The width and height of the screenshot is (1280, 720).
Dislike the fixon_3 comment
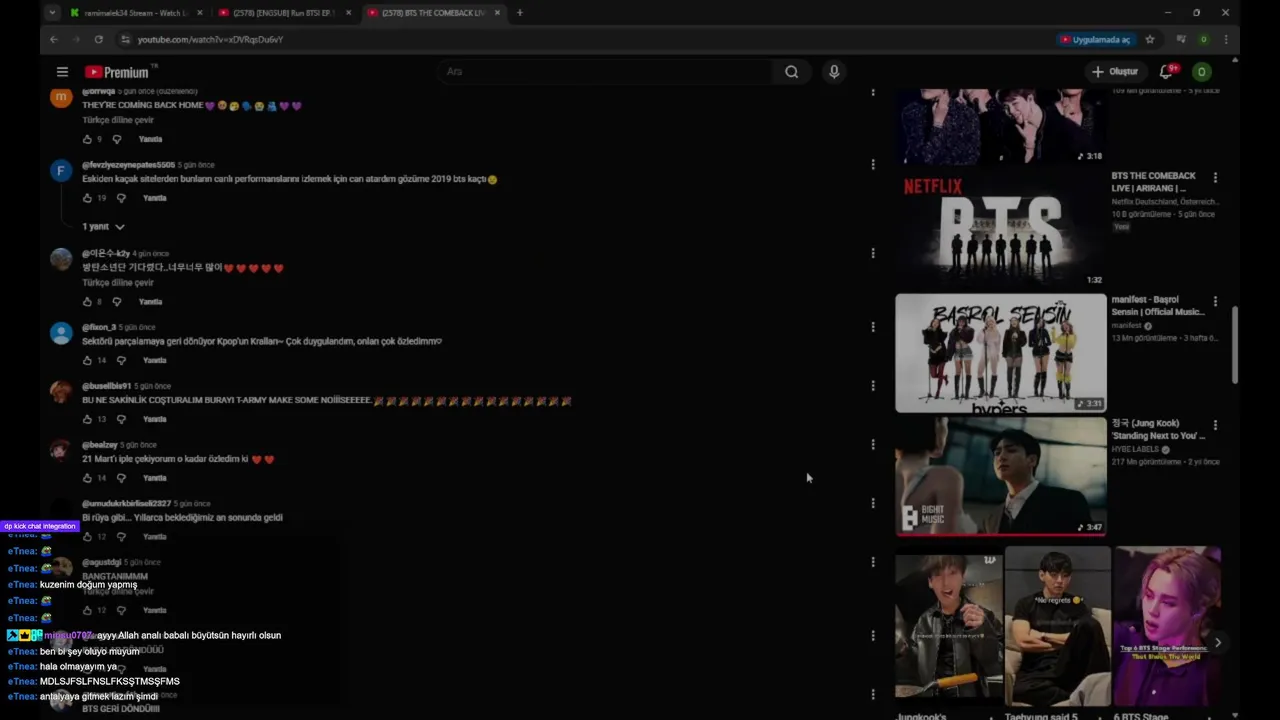coord(121,360)
